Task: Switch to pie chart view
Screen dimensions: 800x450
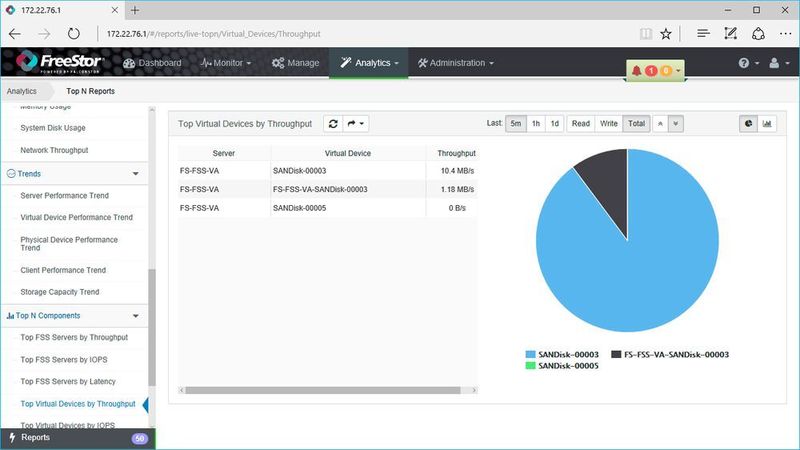Action: 748,123
